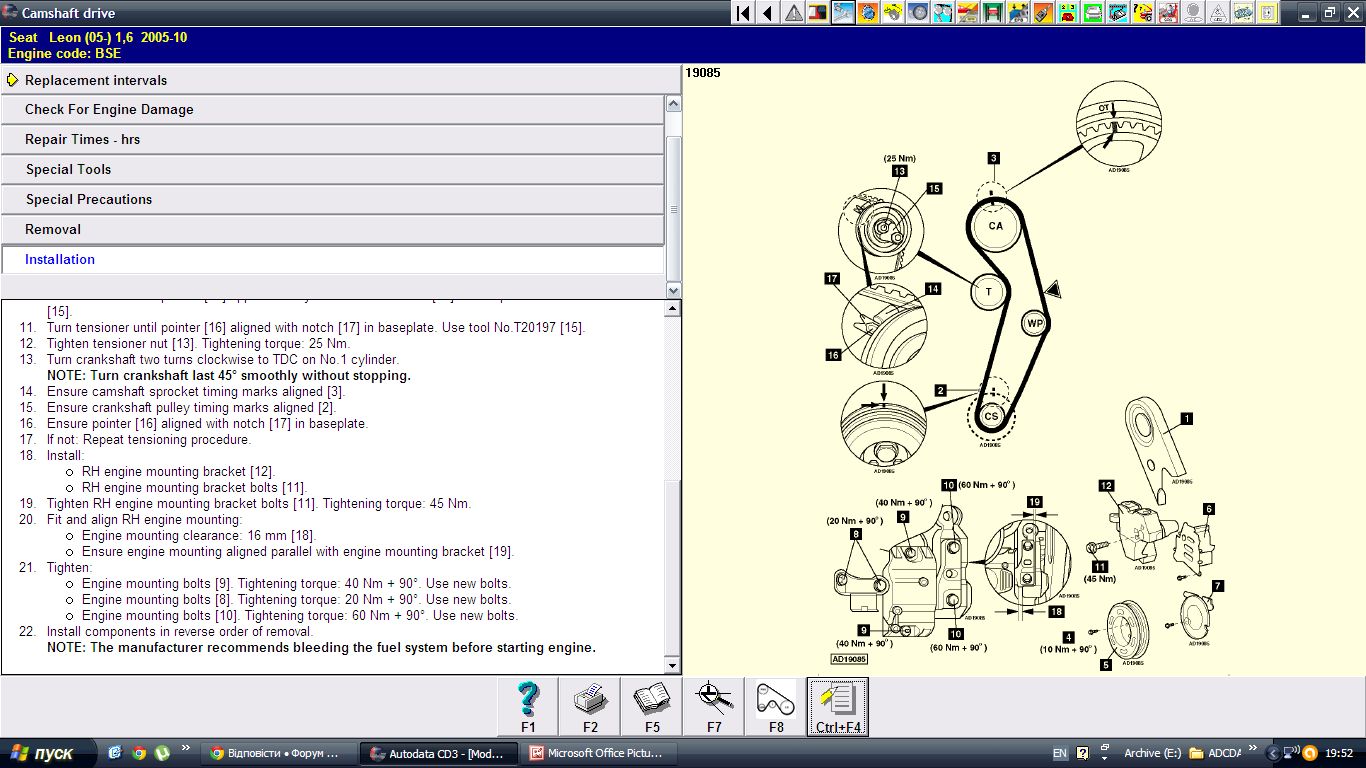
Task: Click the EN language indicator
Action: coord(1059,753)
